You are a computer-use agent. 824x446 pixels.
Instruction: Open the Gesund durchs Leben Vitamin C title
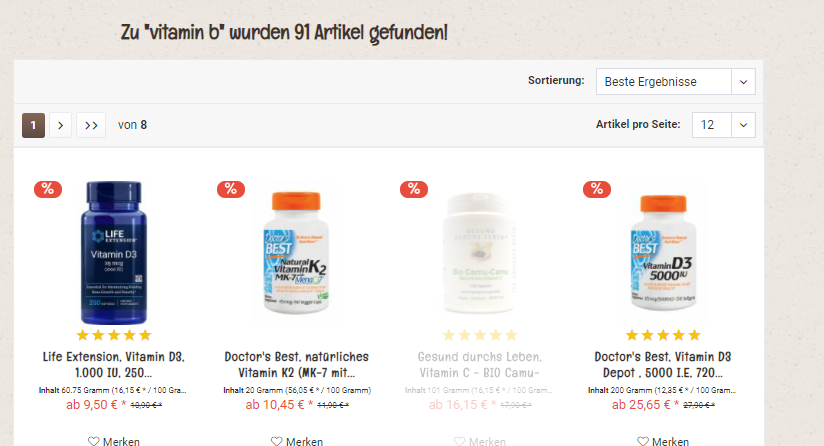click(479, 365)
